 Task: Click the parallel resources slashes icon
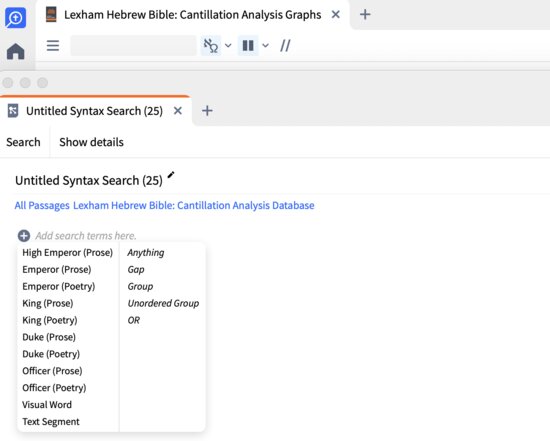tap(285, 46)
